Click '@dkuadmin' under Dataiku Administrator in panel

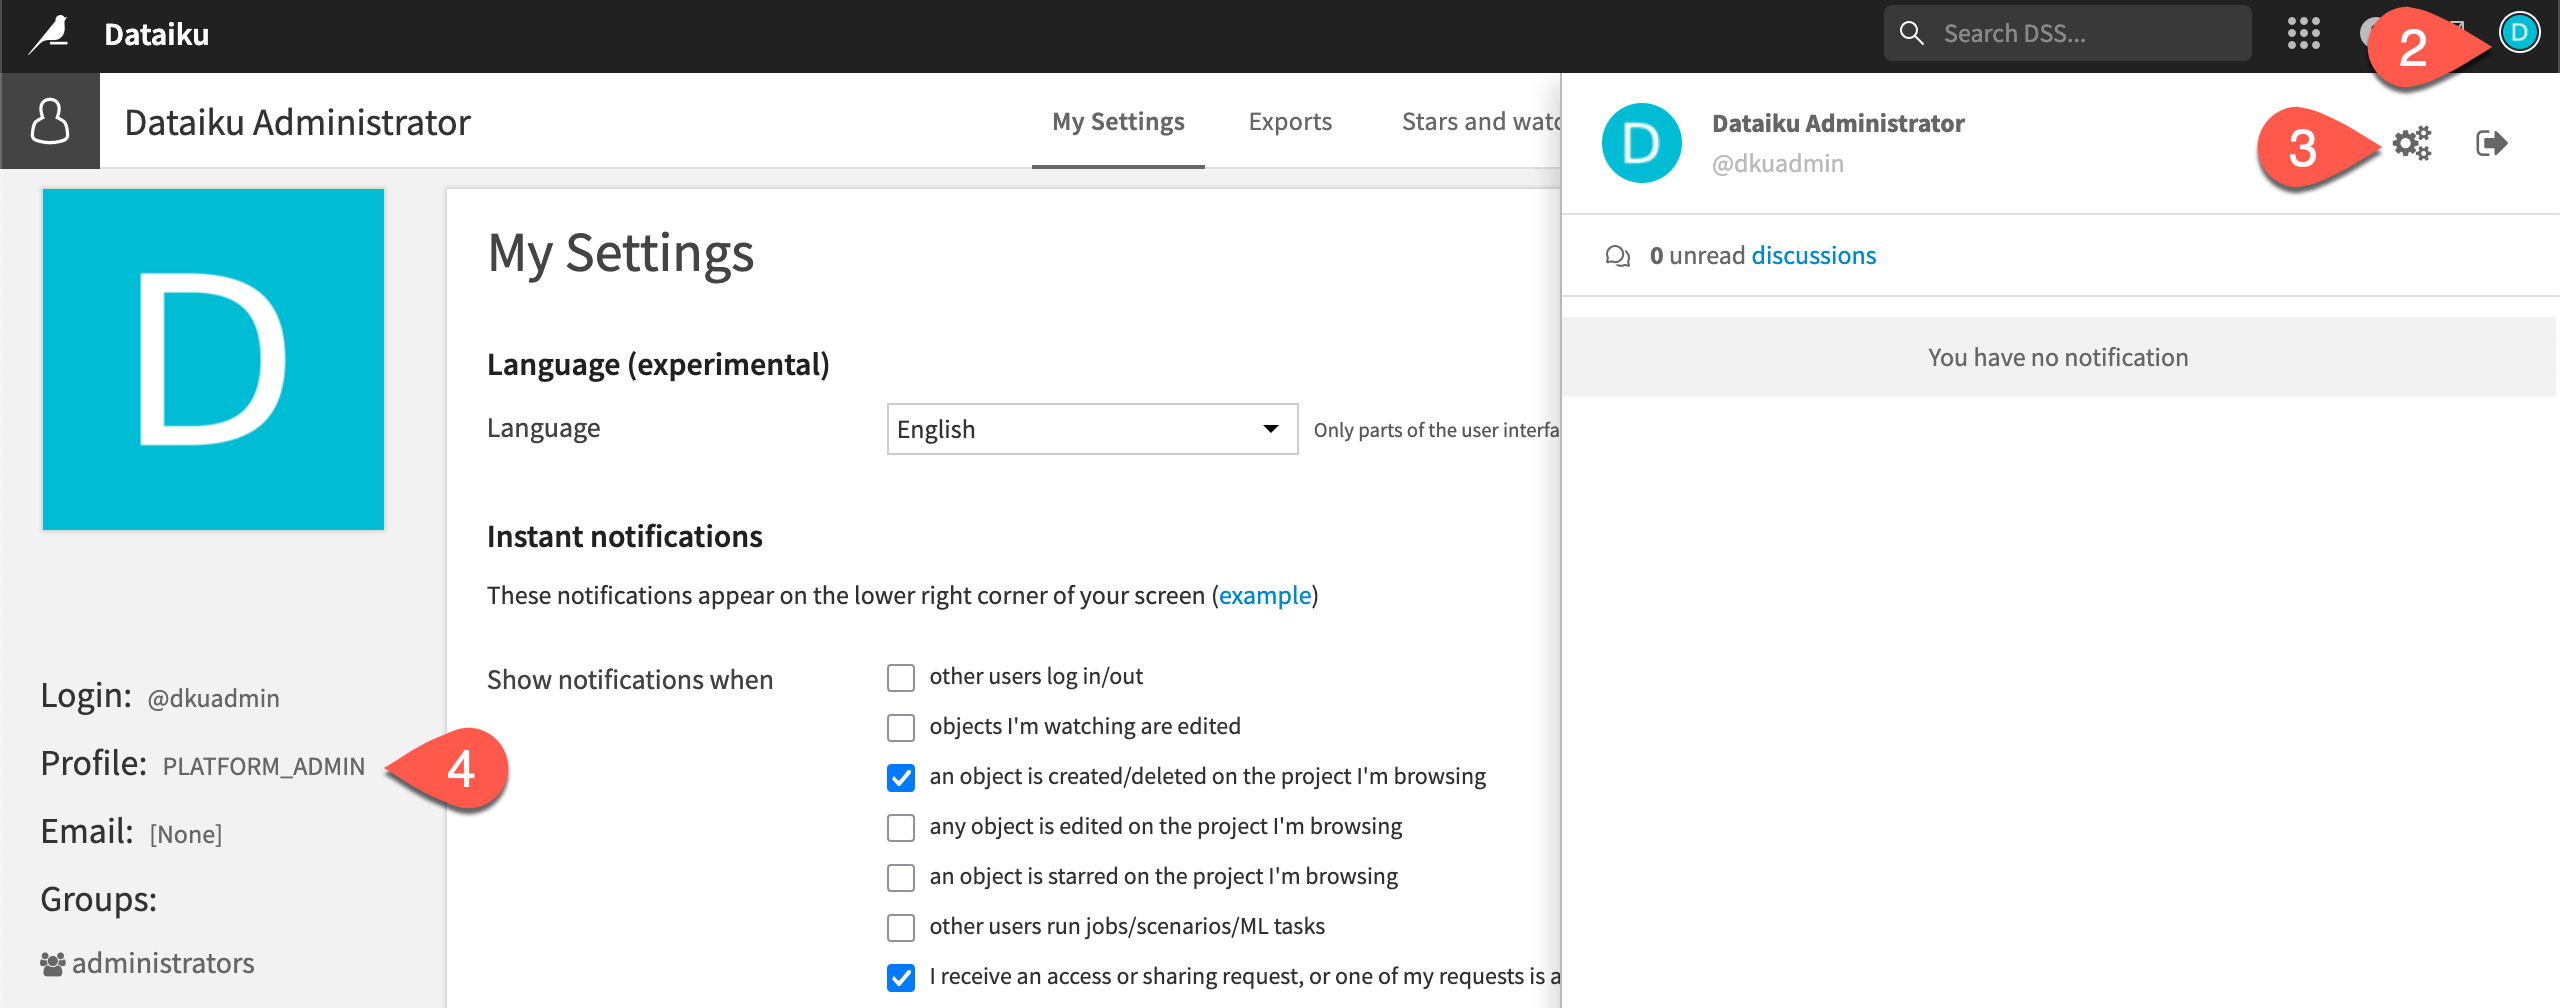click(1778, 163)
